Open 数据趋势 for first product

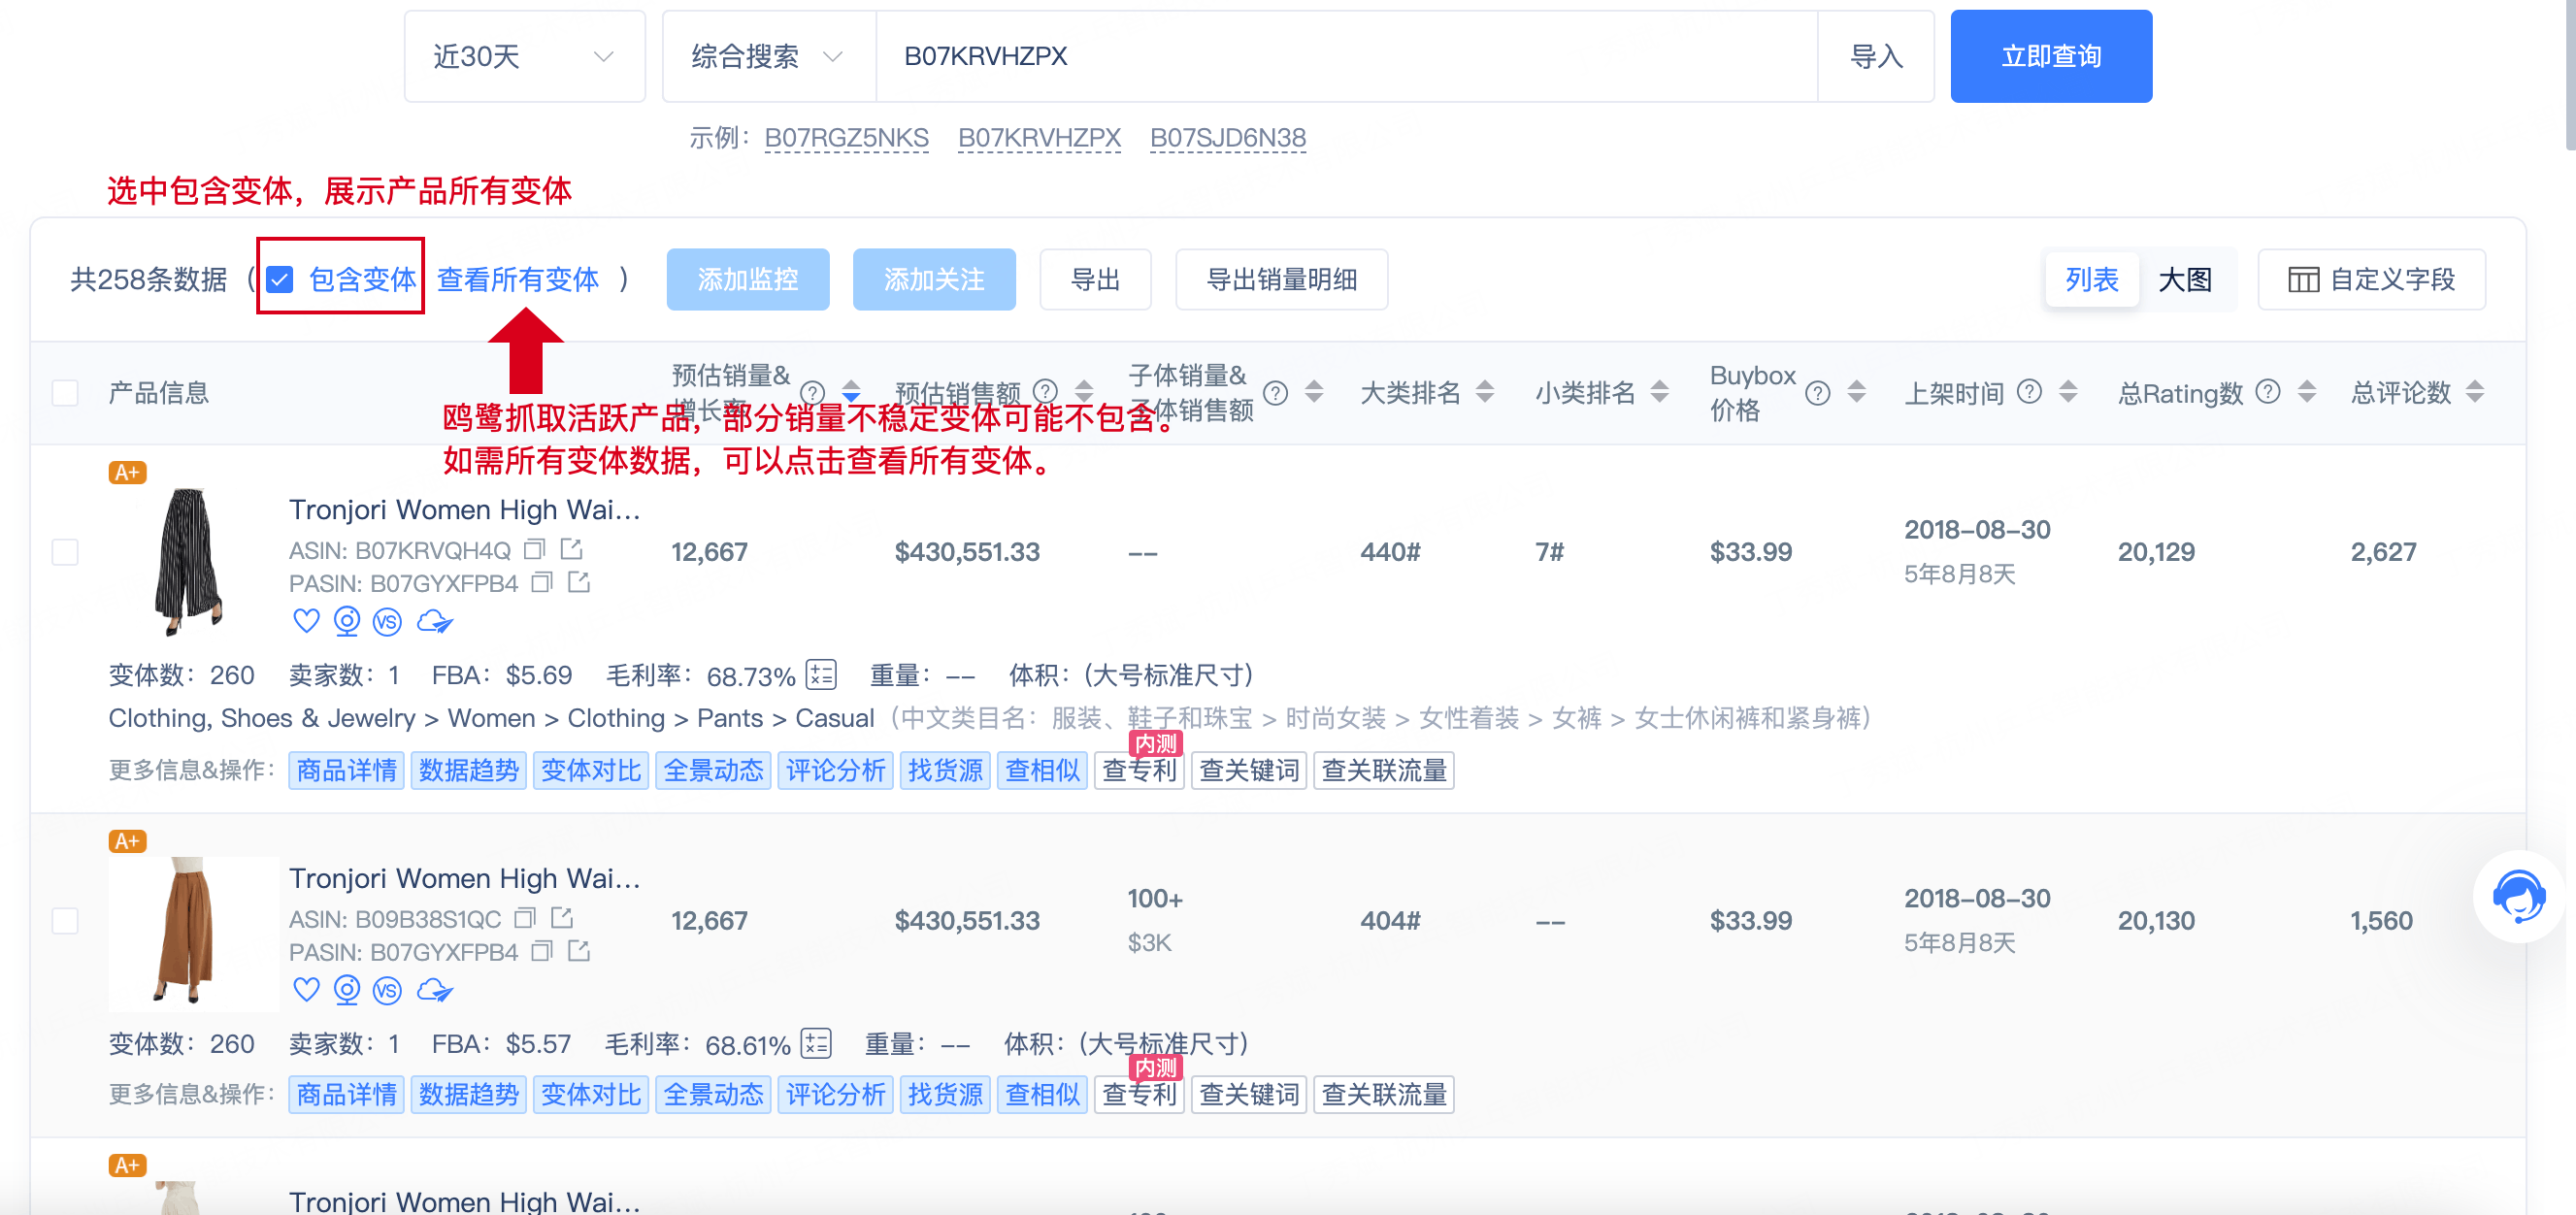[x=468, y=770]
